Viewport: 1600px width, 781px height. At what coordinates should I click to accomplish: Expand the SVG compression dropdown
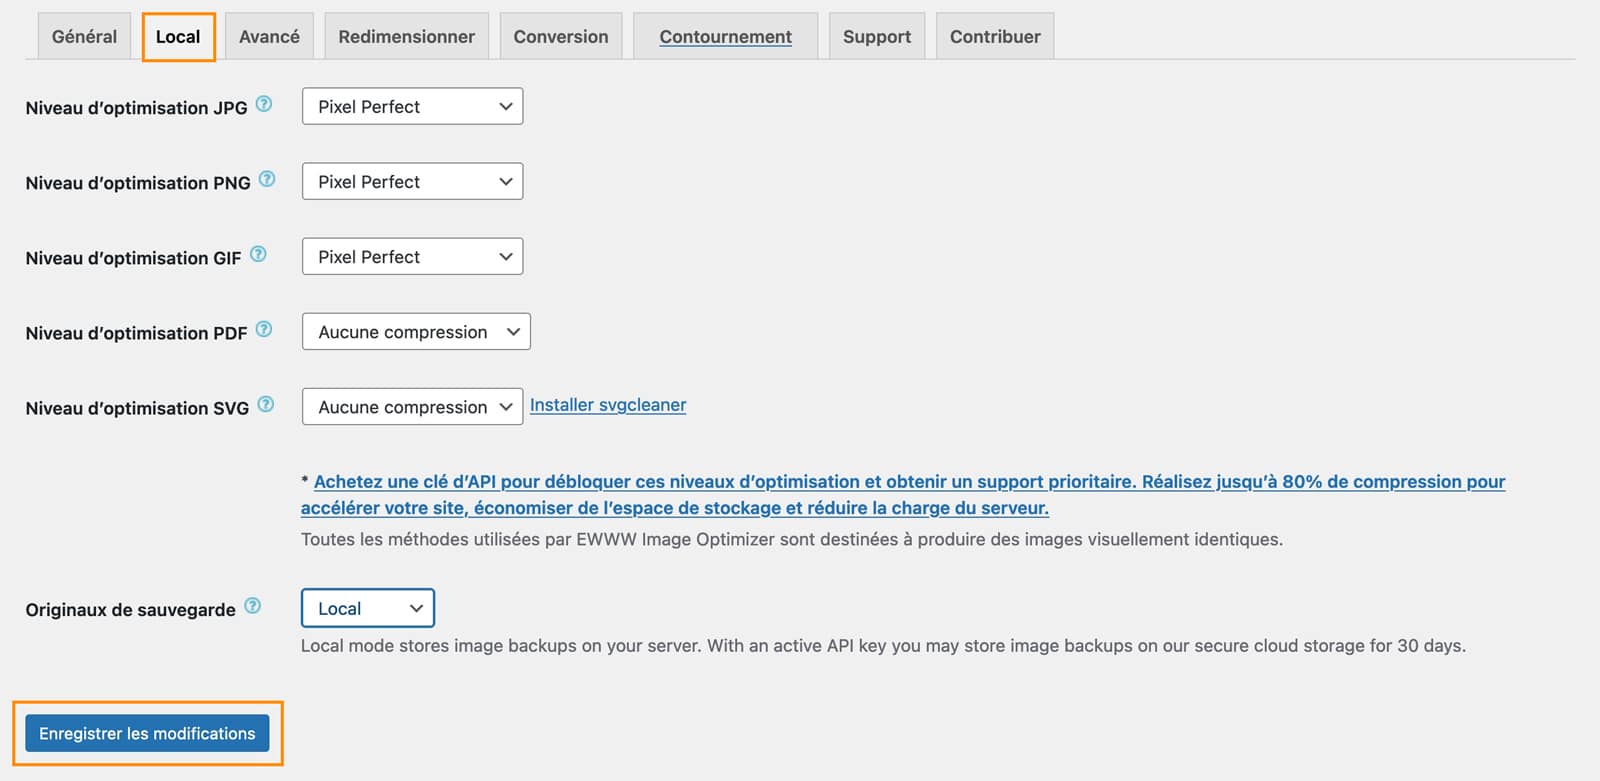pyautogui.click(x=412, y=407)
